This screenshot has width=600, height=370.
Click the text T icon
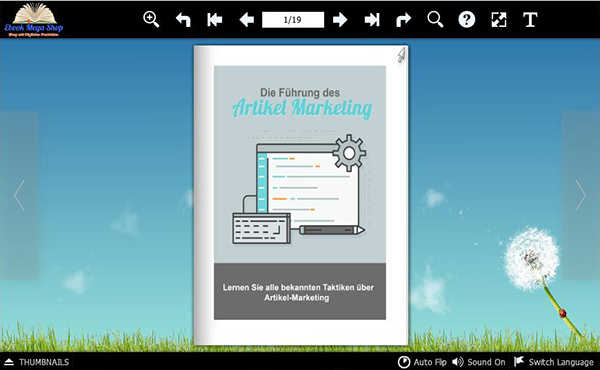pyautogui.click(x=530, y=20)
